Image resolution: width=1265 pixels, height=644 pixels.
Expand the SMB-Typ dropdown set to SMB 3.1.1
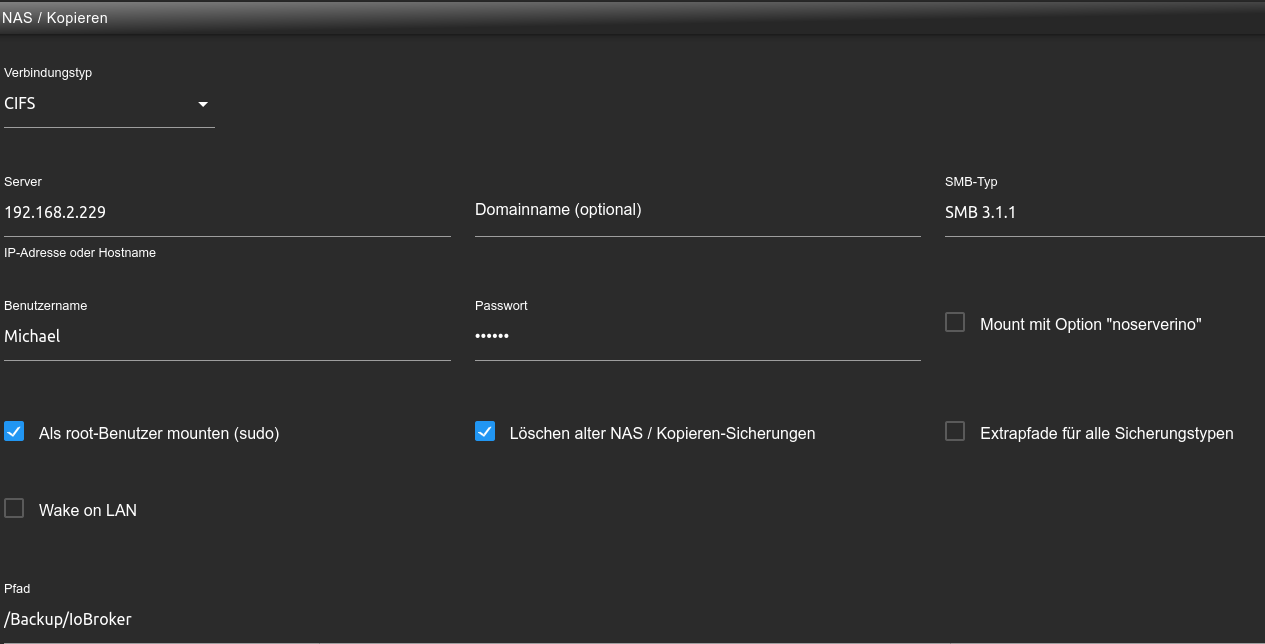coord(1100,212)
